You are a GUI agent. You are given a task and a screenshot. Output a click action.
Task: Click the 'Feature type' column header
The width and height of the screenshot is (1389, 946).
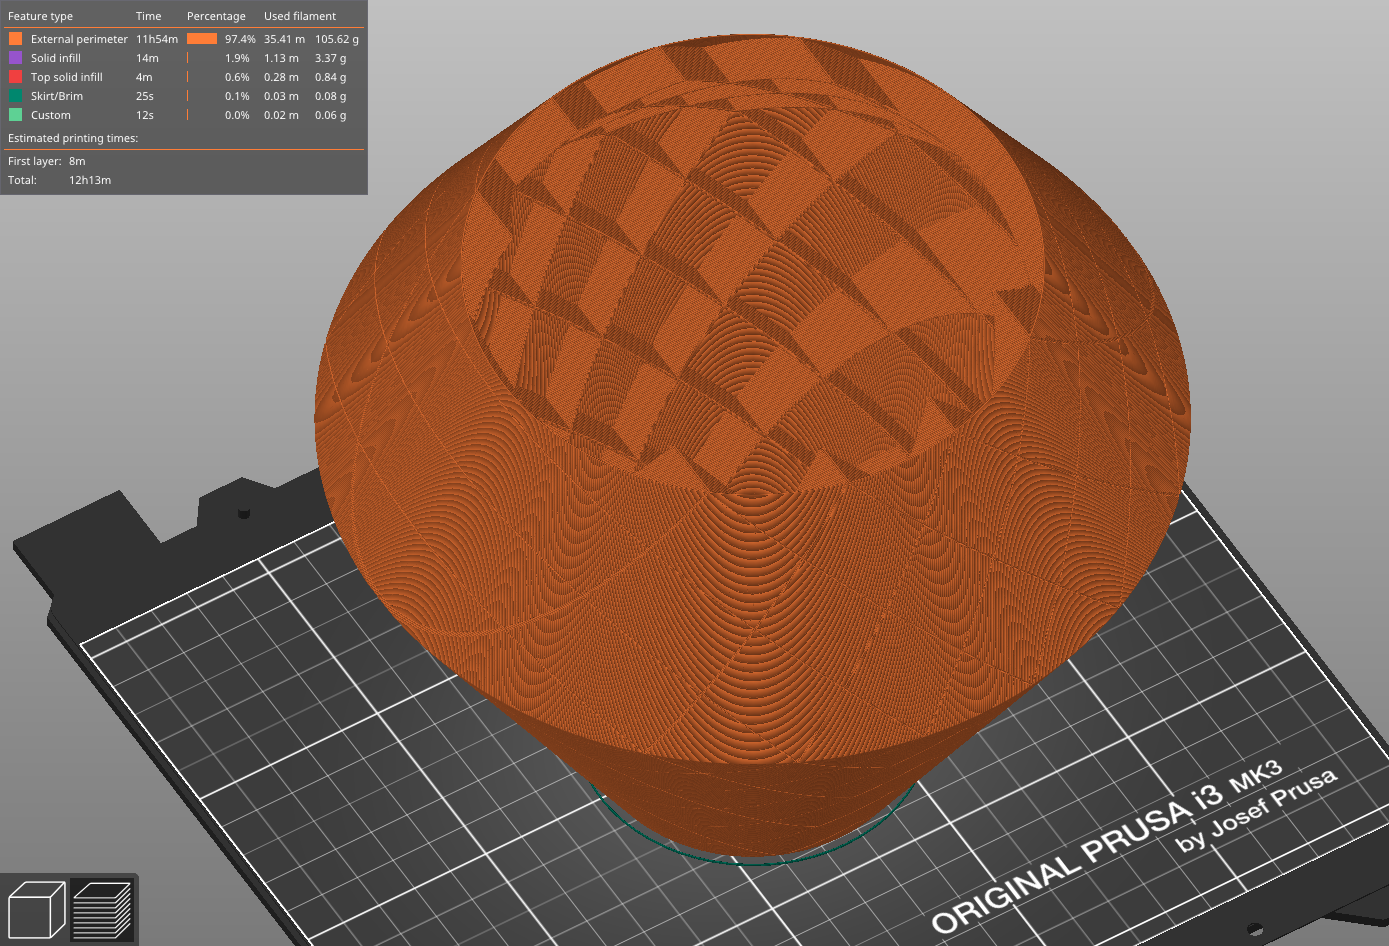coord(40,16)
